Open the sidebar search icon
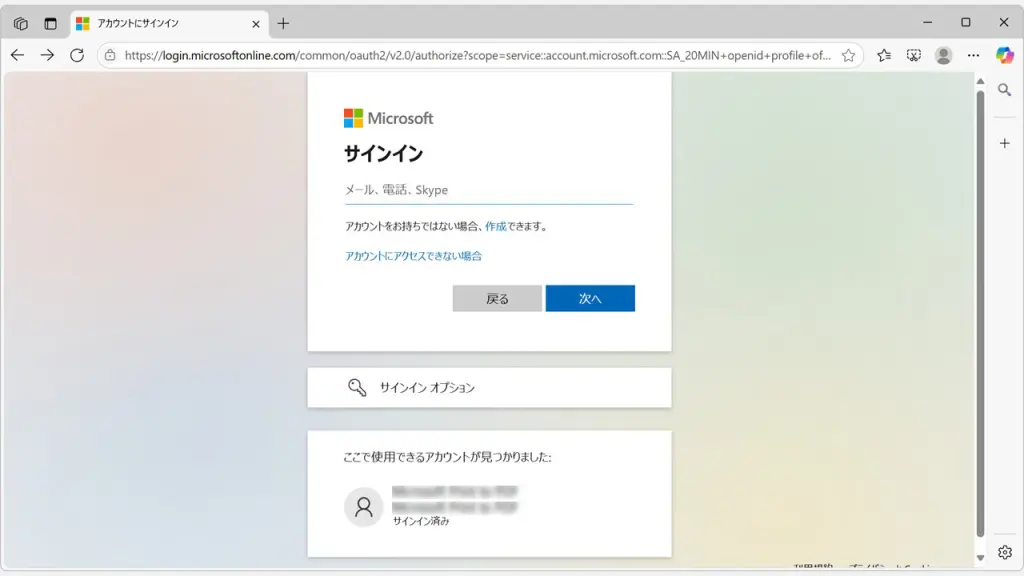 coord(1004,89)
